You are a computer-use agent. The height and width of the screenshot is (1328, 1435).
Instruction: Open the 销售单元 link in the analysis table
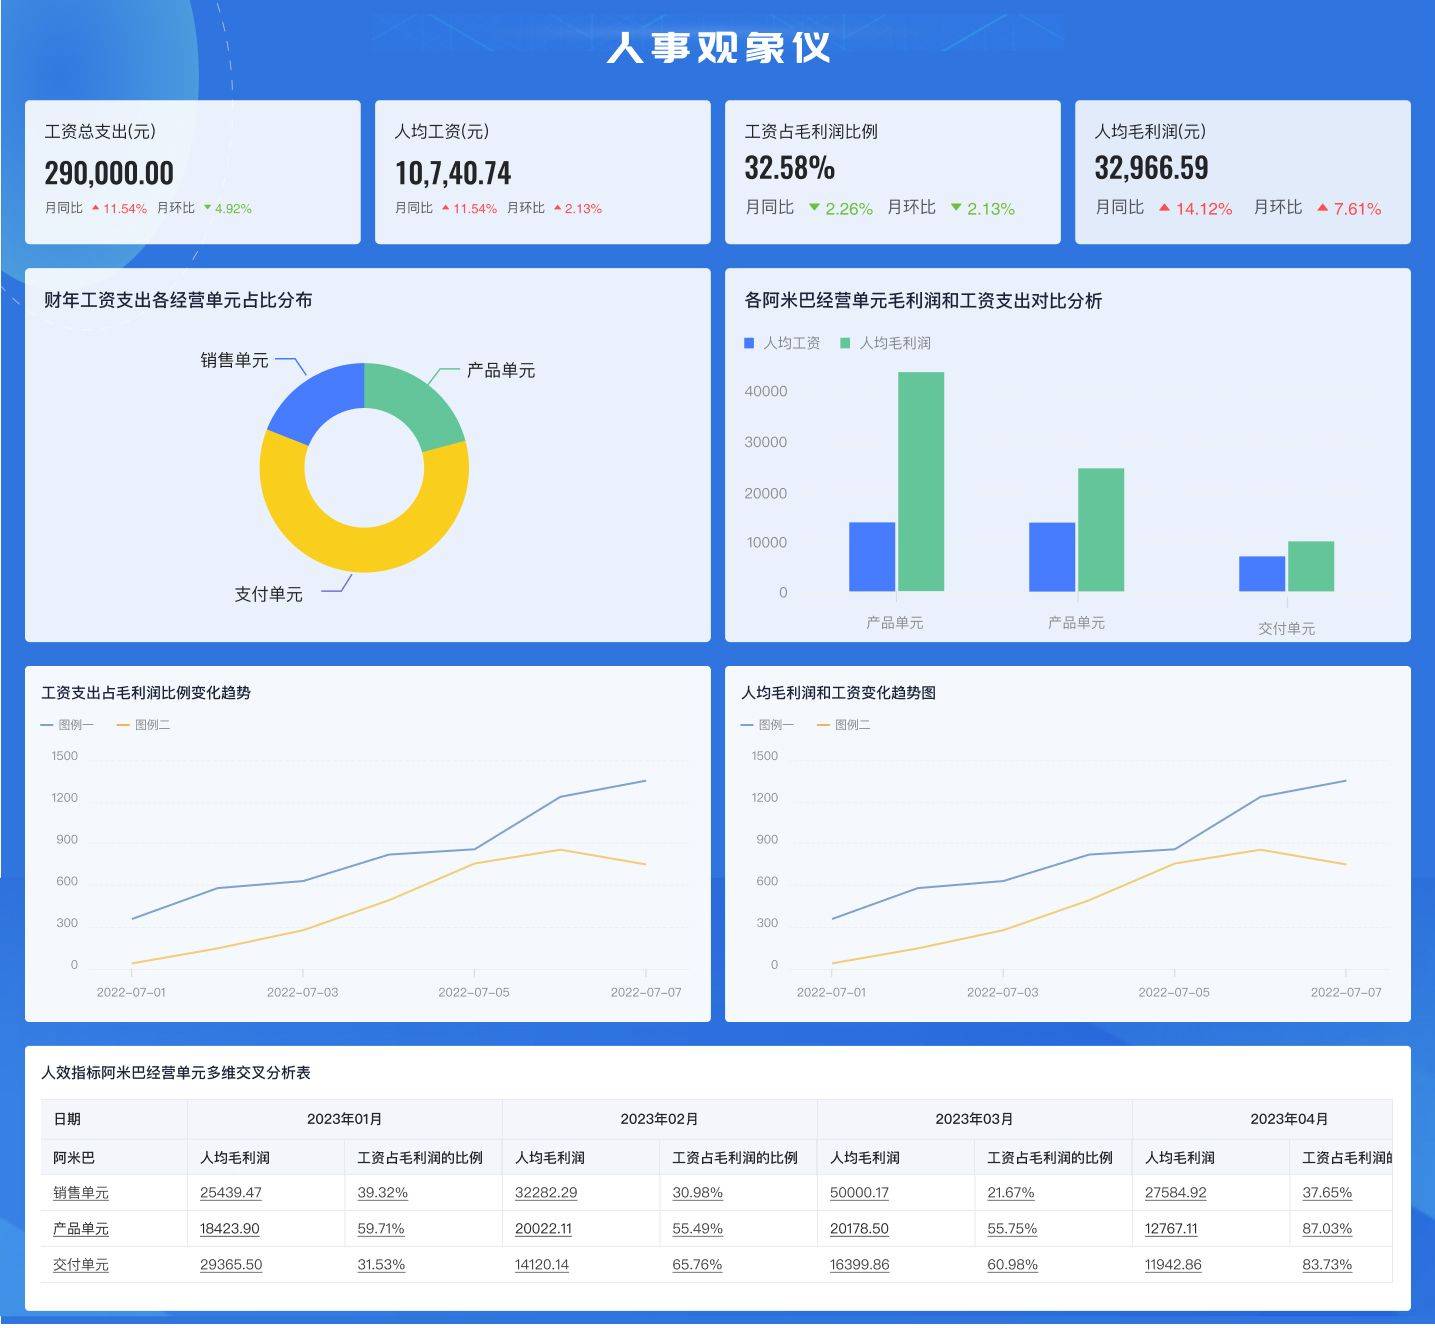[81, 1193]
